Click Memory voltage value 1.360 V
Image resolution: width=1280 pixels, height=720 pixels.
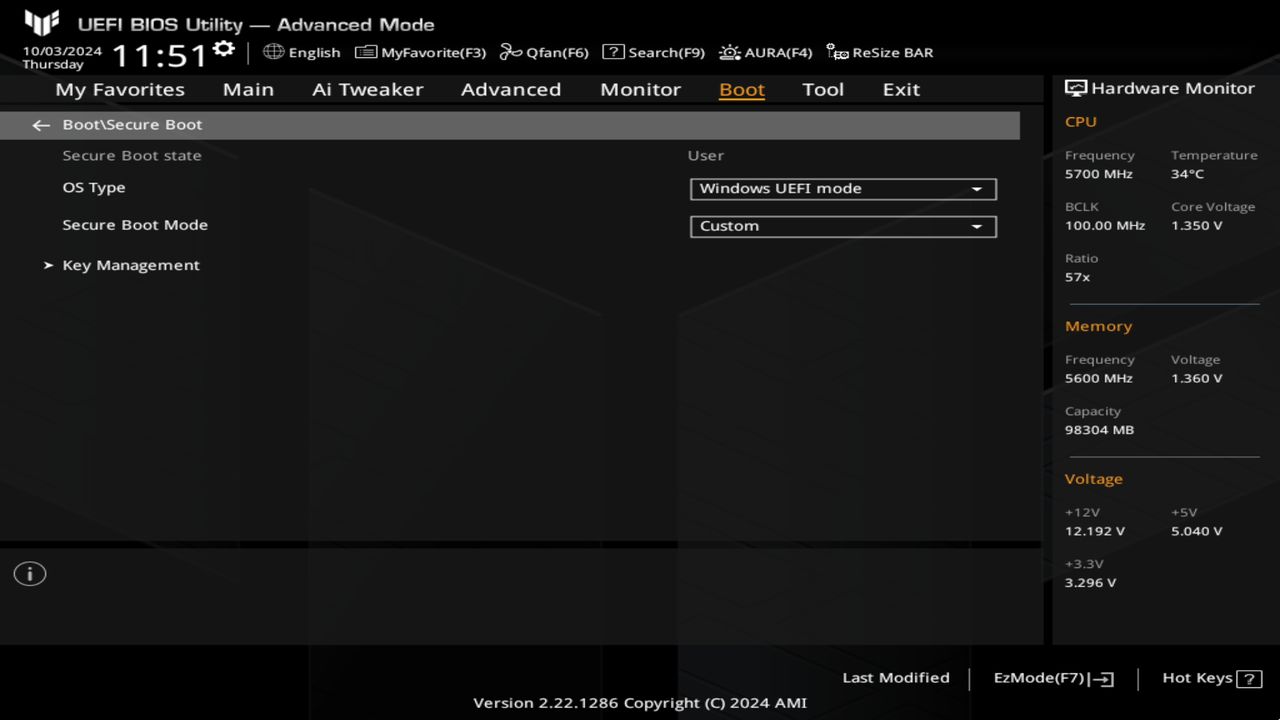coord(1197,379)
